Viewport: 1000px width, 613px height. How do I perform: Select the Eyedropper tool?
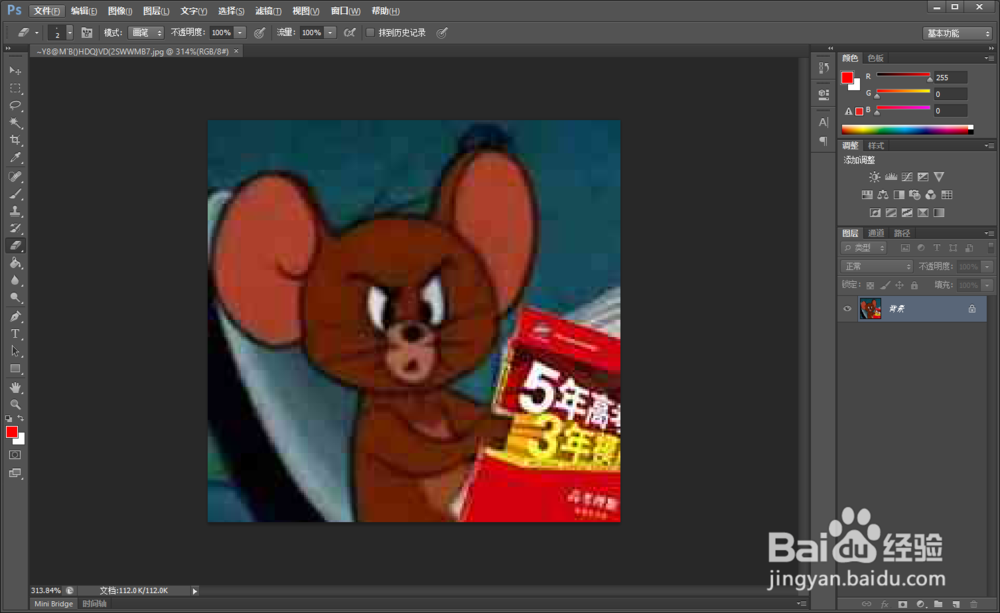(x=15, y=158)
